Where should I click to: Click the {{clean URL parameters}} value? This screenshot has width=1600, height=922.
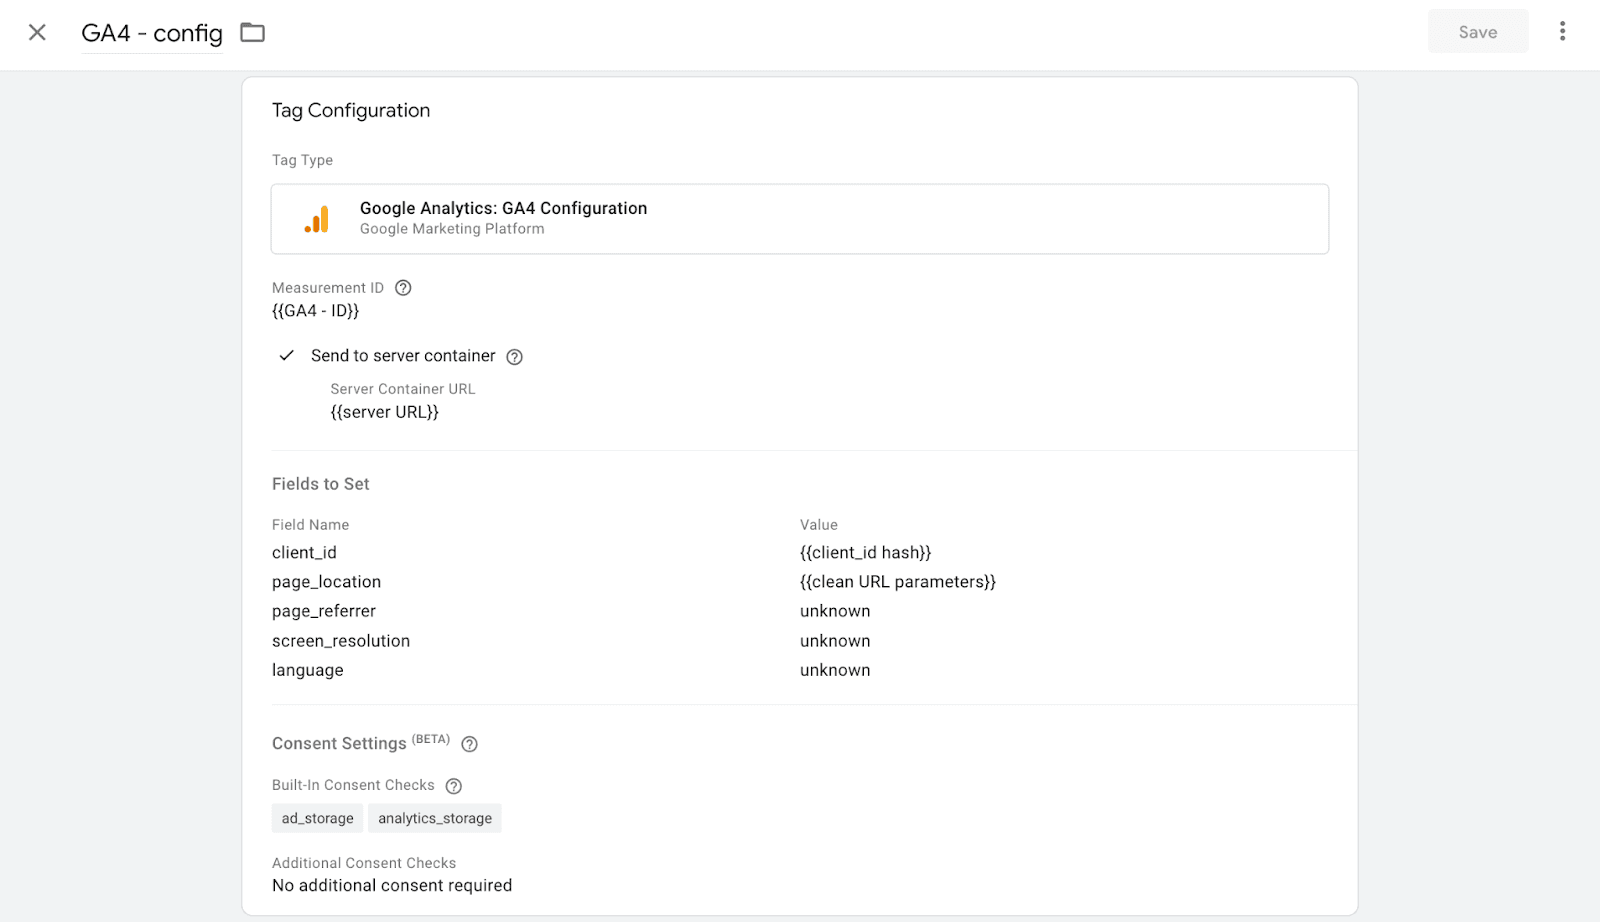click(898, 582)
